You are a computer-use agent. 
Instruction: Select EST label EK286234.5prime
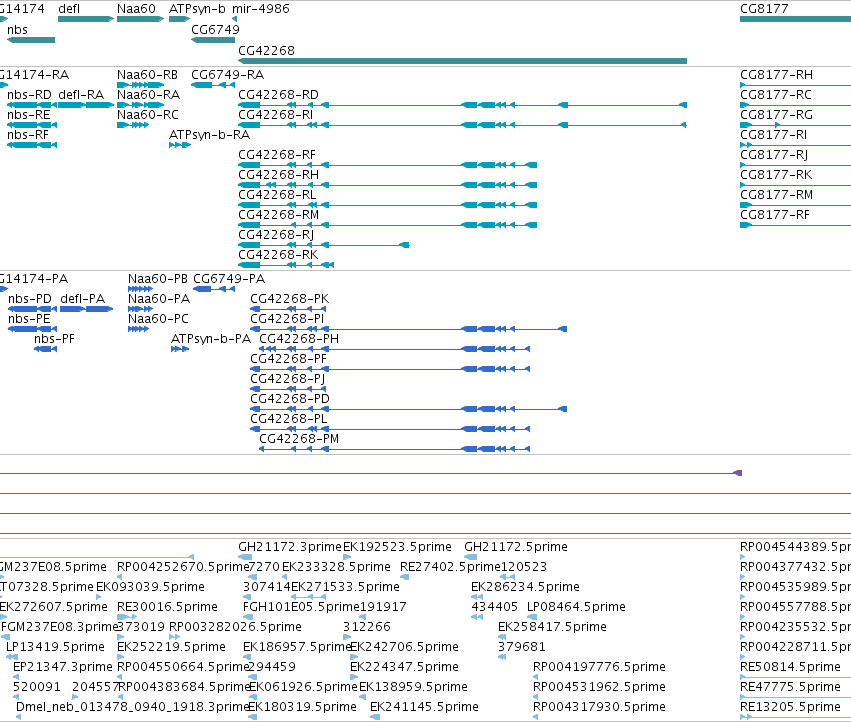[x=525, y=587]
